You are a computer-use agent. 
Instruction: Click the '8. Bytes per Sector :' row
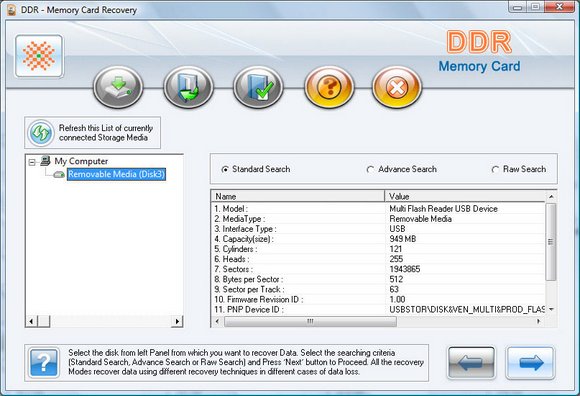378,279
